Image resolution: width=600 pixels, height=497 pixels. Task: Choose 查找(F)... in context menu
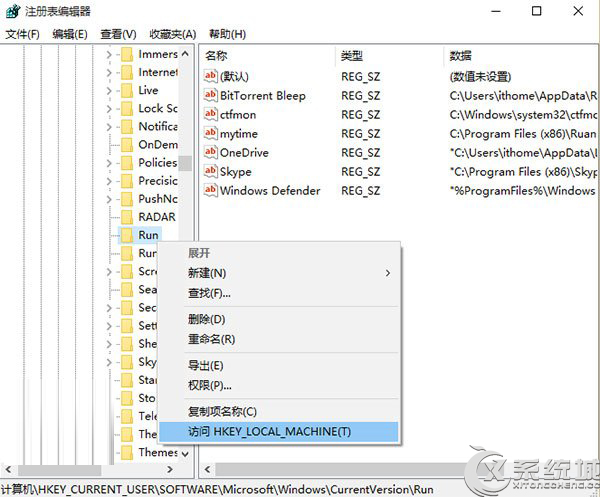[279, 293]
